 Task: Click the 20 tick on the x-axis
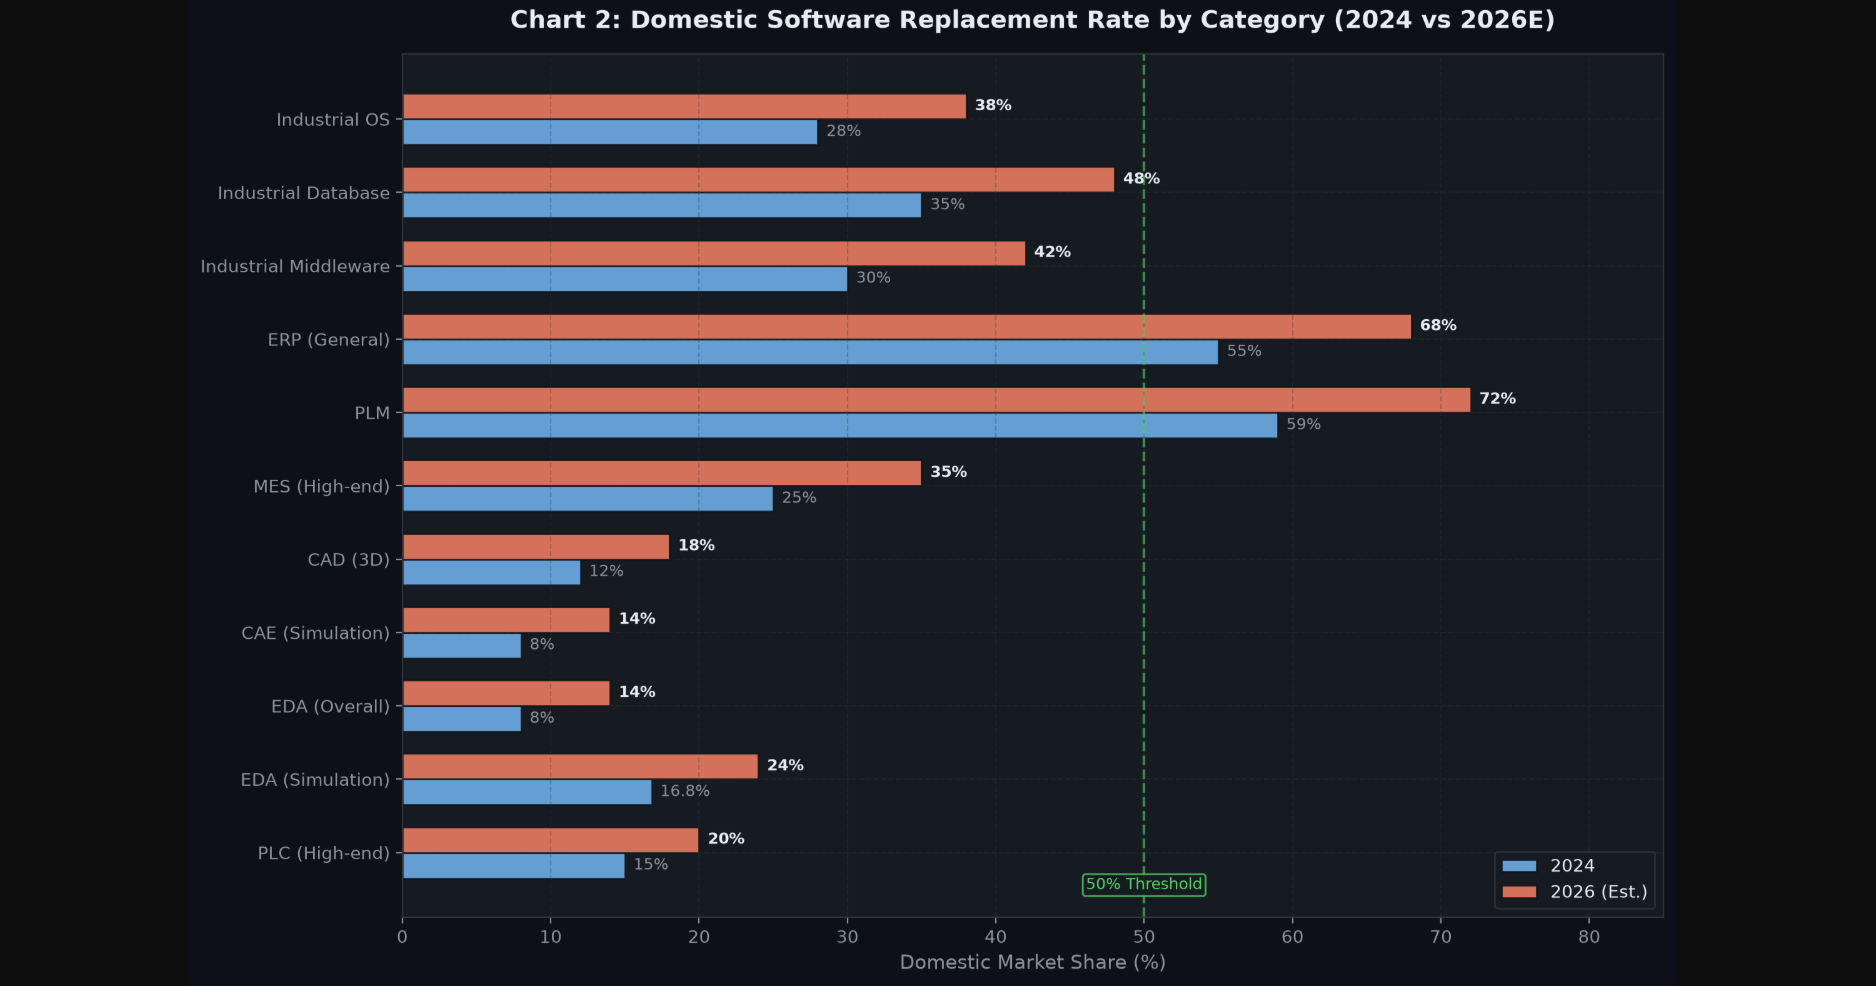click(x=699, y=937)
